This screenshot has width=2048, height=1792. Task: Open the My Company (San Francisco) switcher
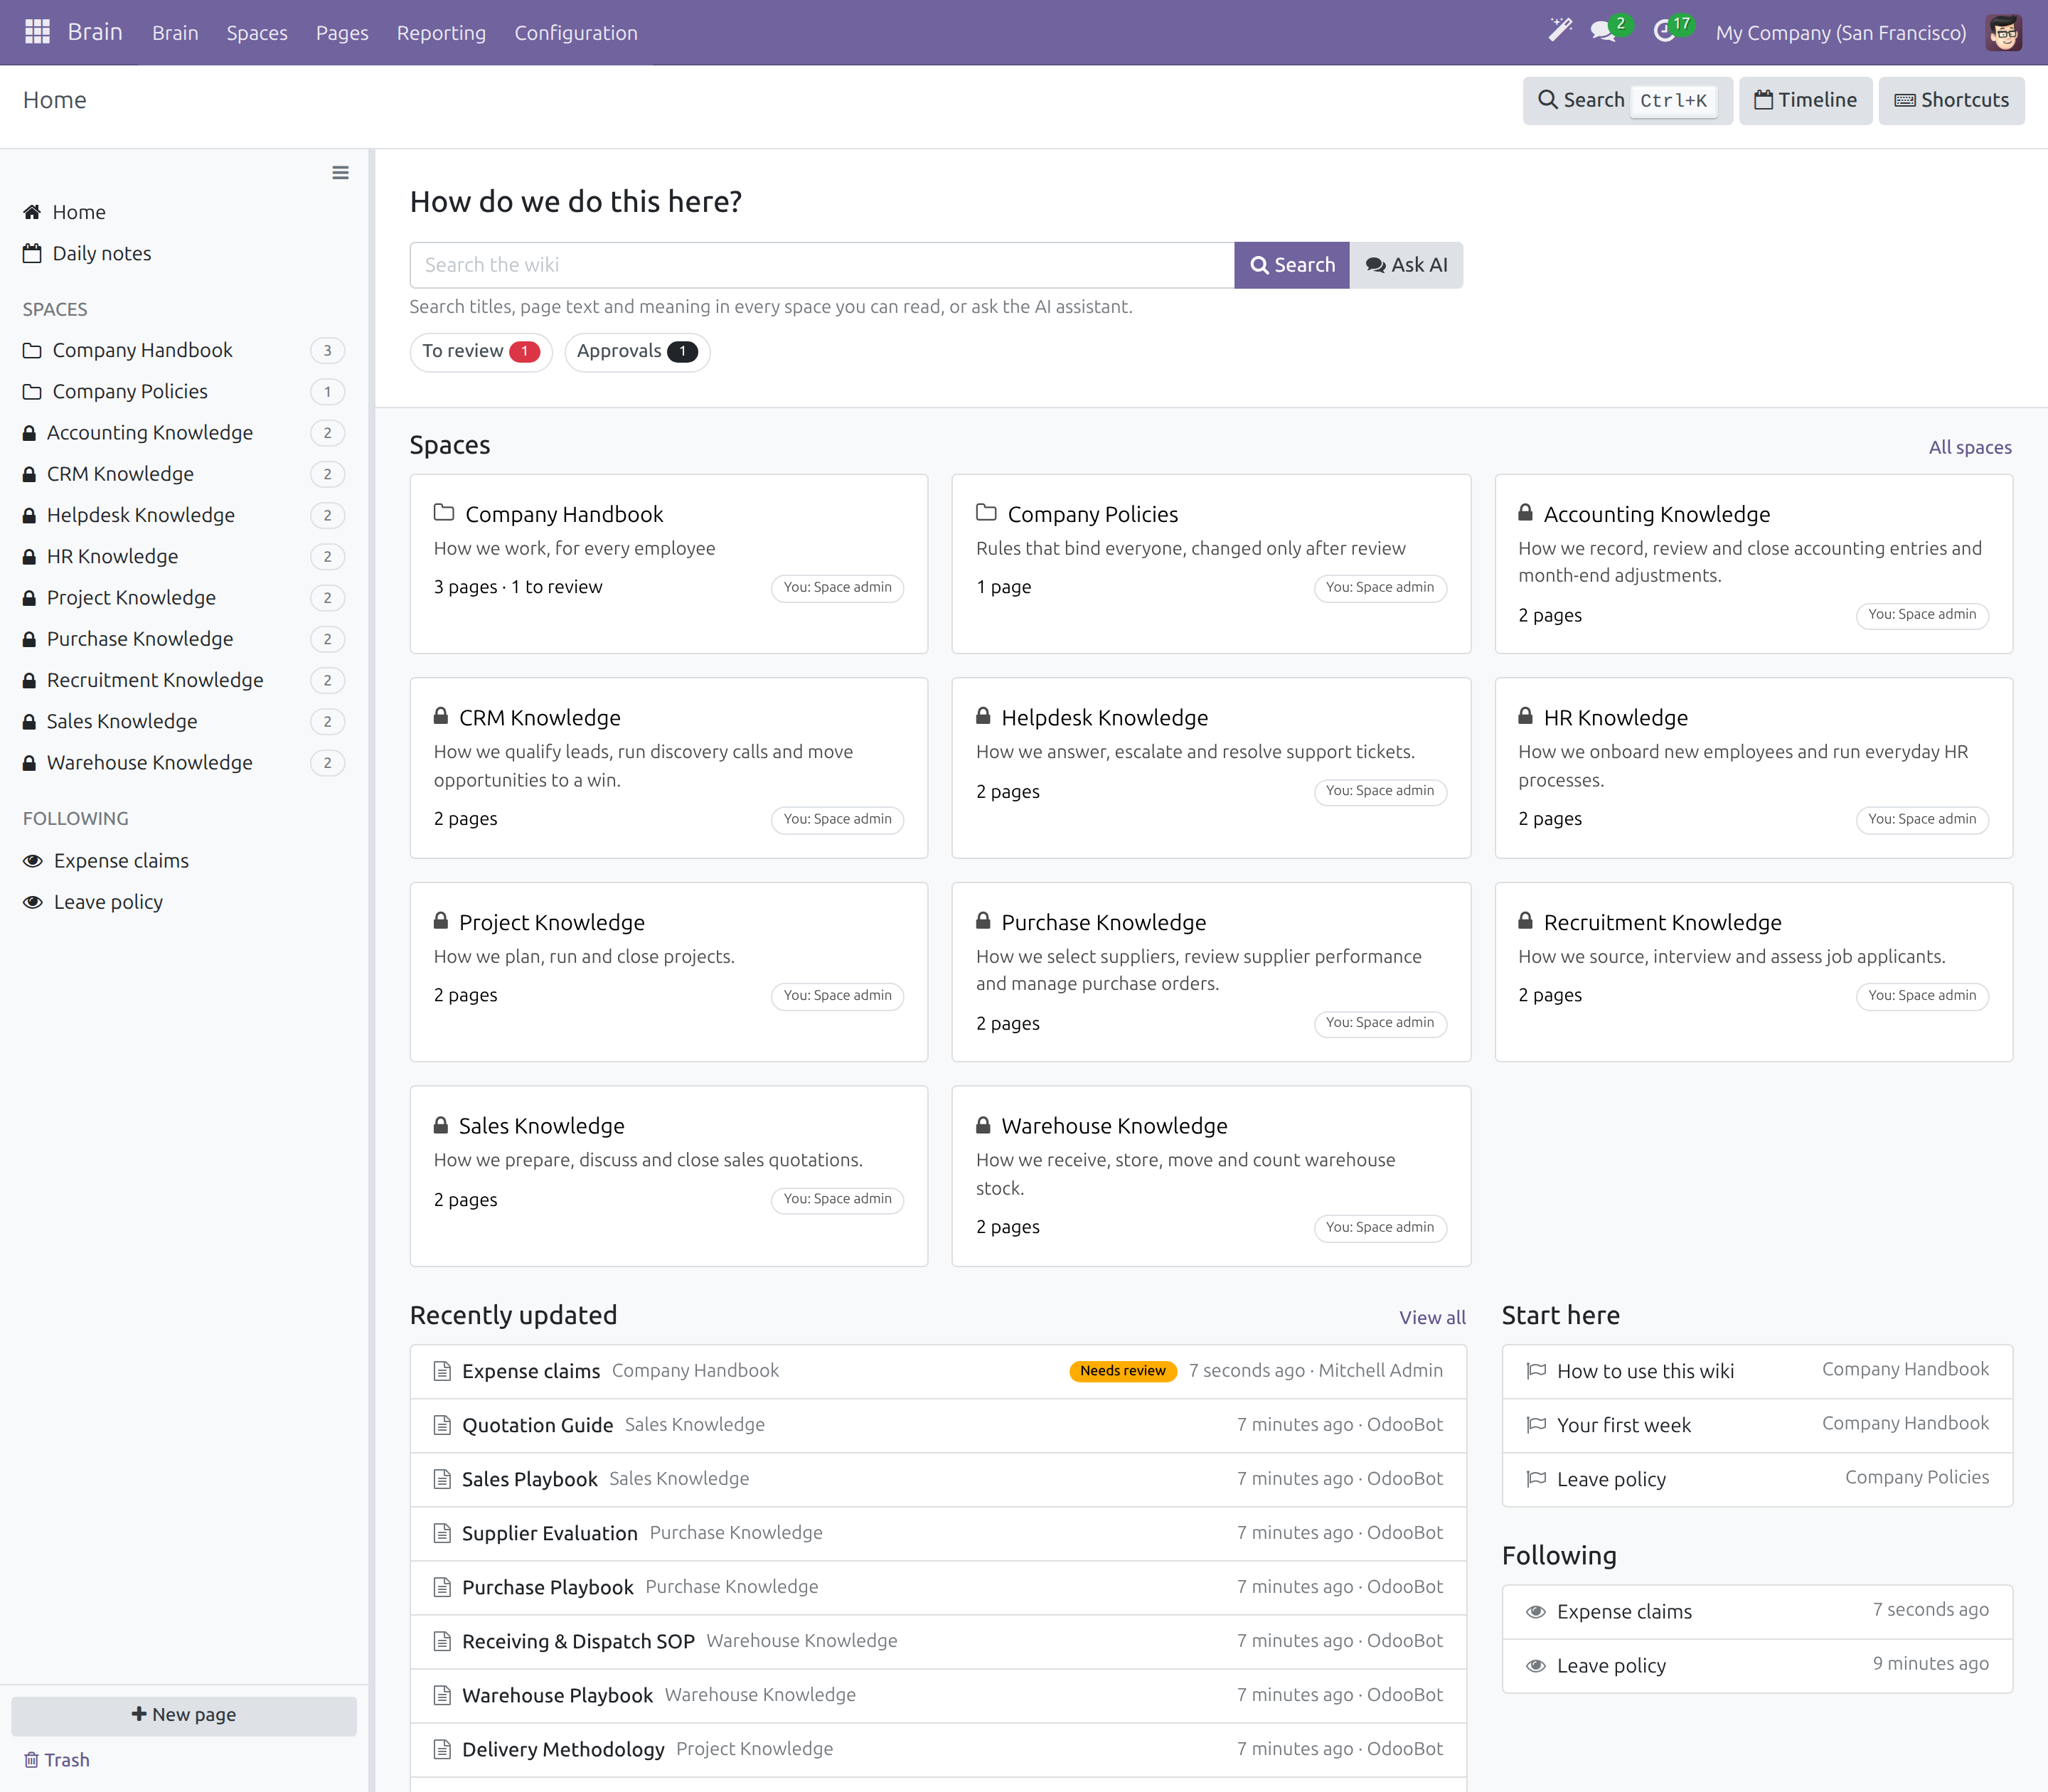coord(1840,33)
